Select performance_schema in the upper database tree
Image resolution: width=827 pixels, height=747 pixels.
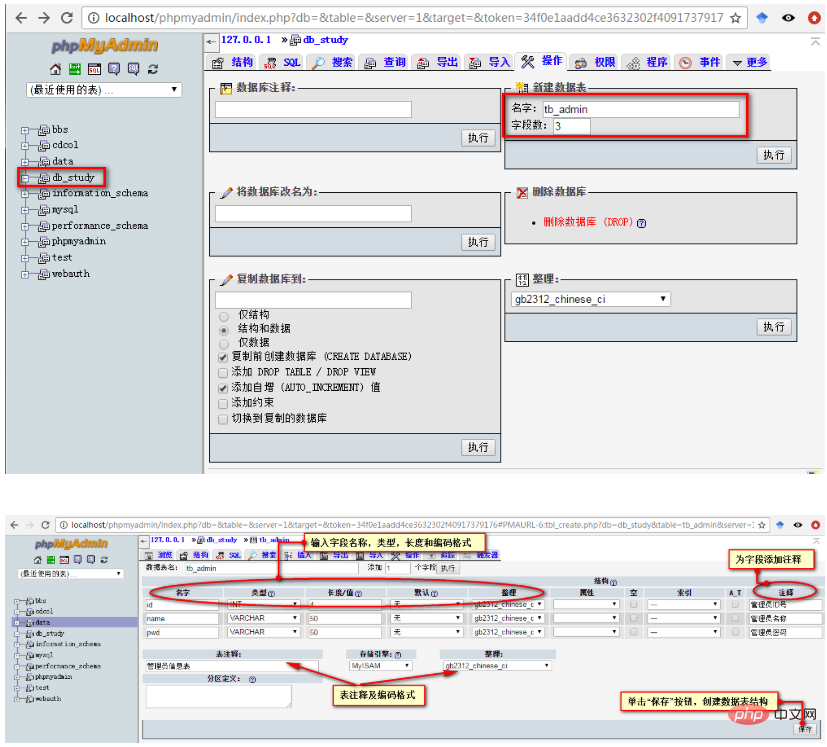pyautogui.click(x=100, y=226)
